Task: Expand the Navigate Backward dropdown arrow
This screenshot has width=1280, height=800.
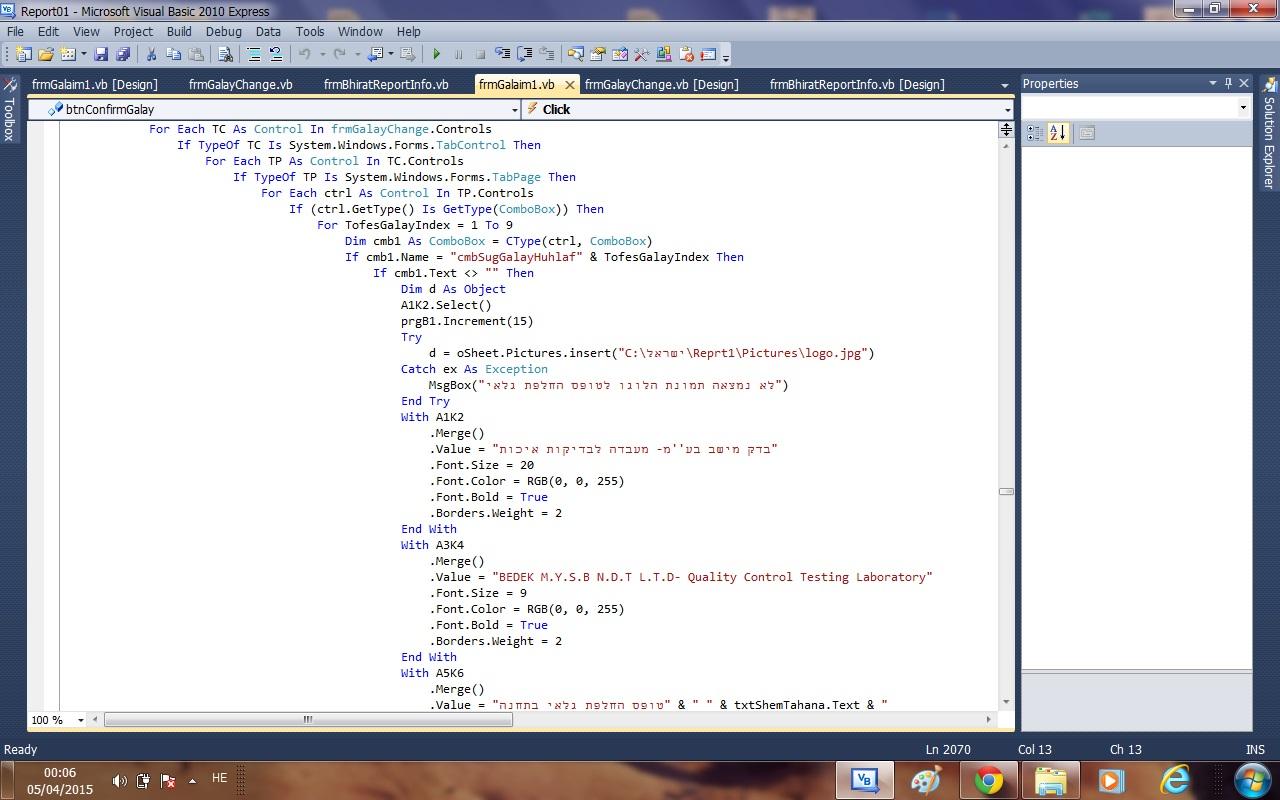Action: pos(391,54)
